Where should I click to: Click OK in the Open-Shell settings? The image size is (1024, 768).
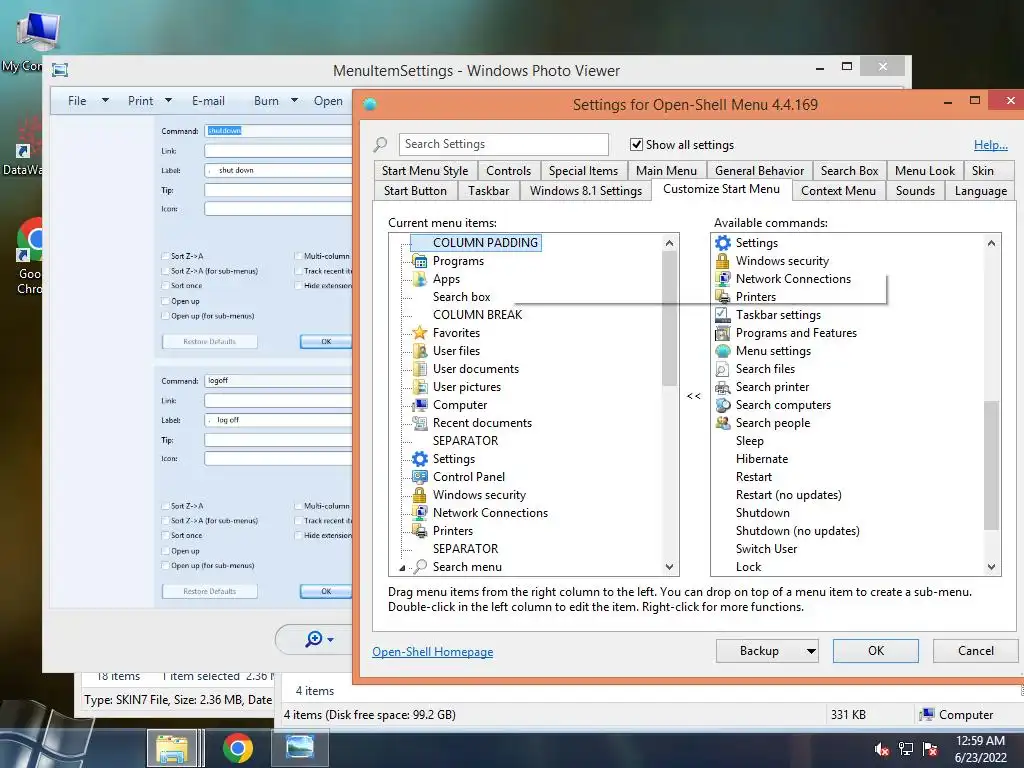coord(876,651)
